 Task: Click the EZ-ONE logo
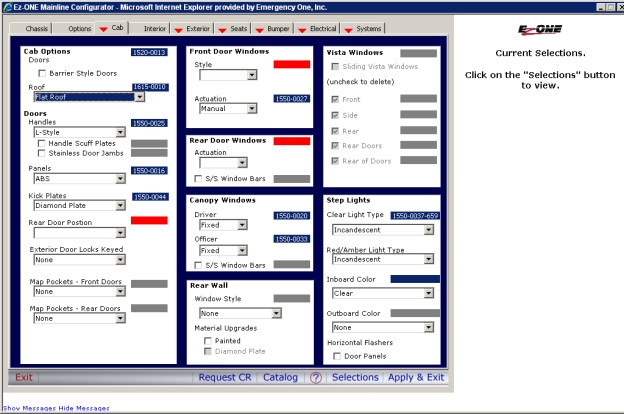540,29
